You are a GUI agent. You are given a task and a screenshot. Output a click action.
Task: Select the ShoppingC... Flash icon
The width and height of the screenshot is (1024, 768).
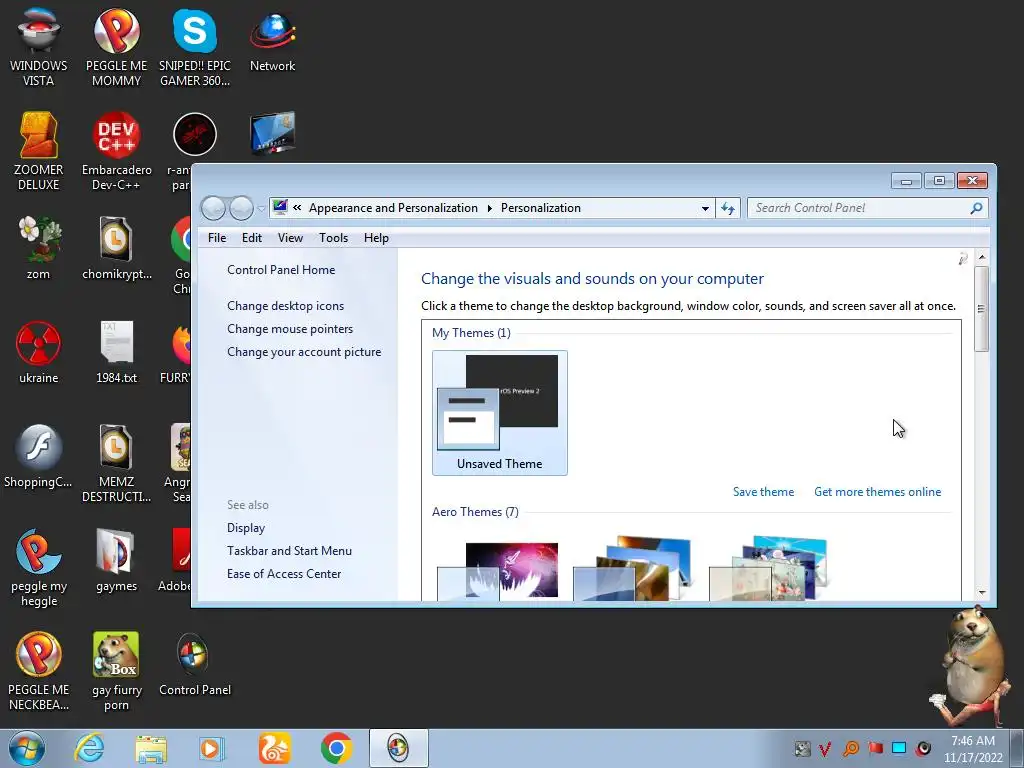pos(39,456)
